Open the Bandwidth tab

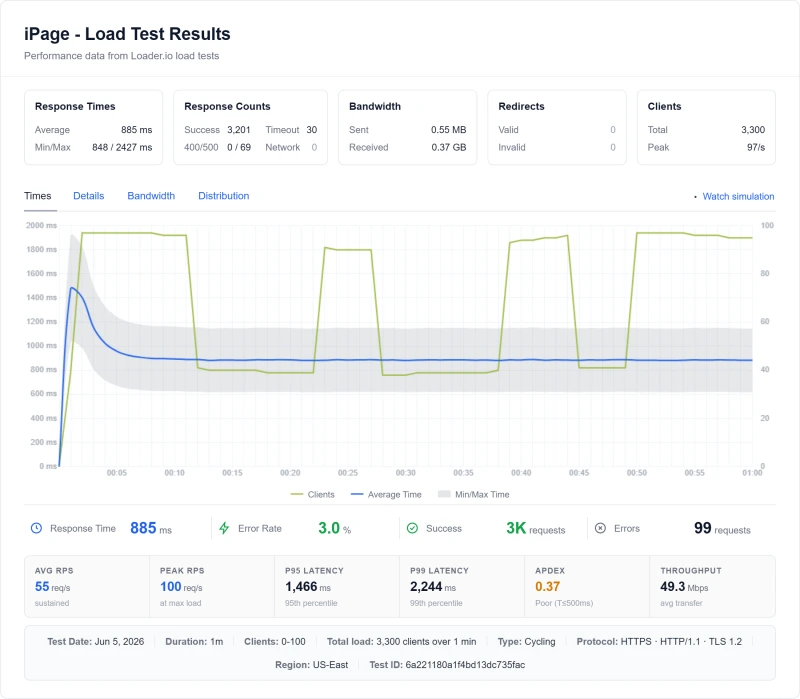point(151,196)
